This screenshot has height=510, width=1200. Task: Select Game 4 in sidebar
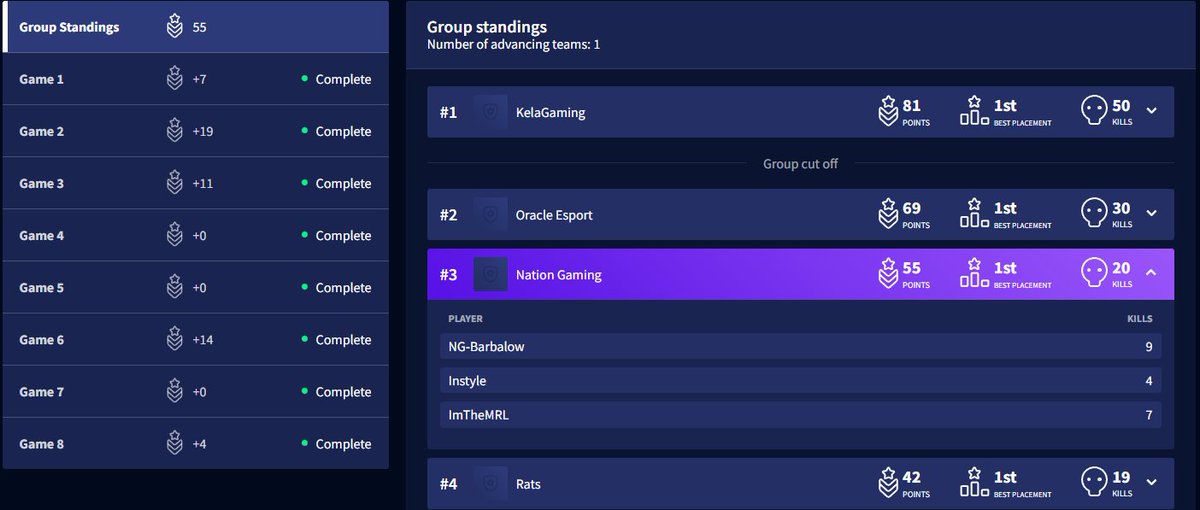(x=196, y=235)
